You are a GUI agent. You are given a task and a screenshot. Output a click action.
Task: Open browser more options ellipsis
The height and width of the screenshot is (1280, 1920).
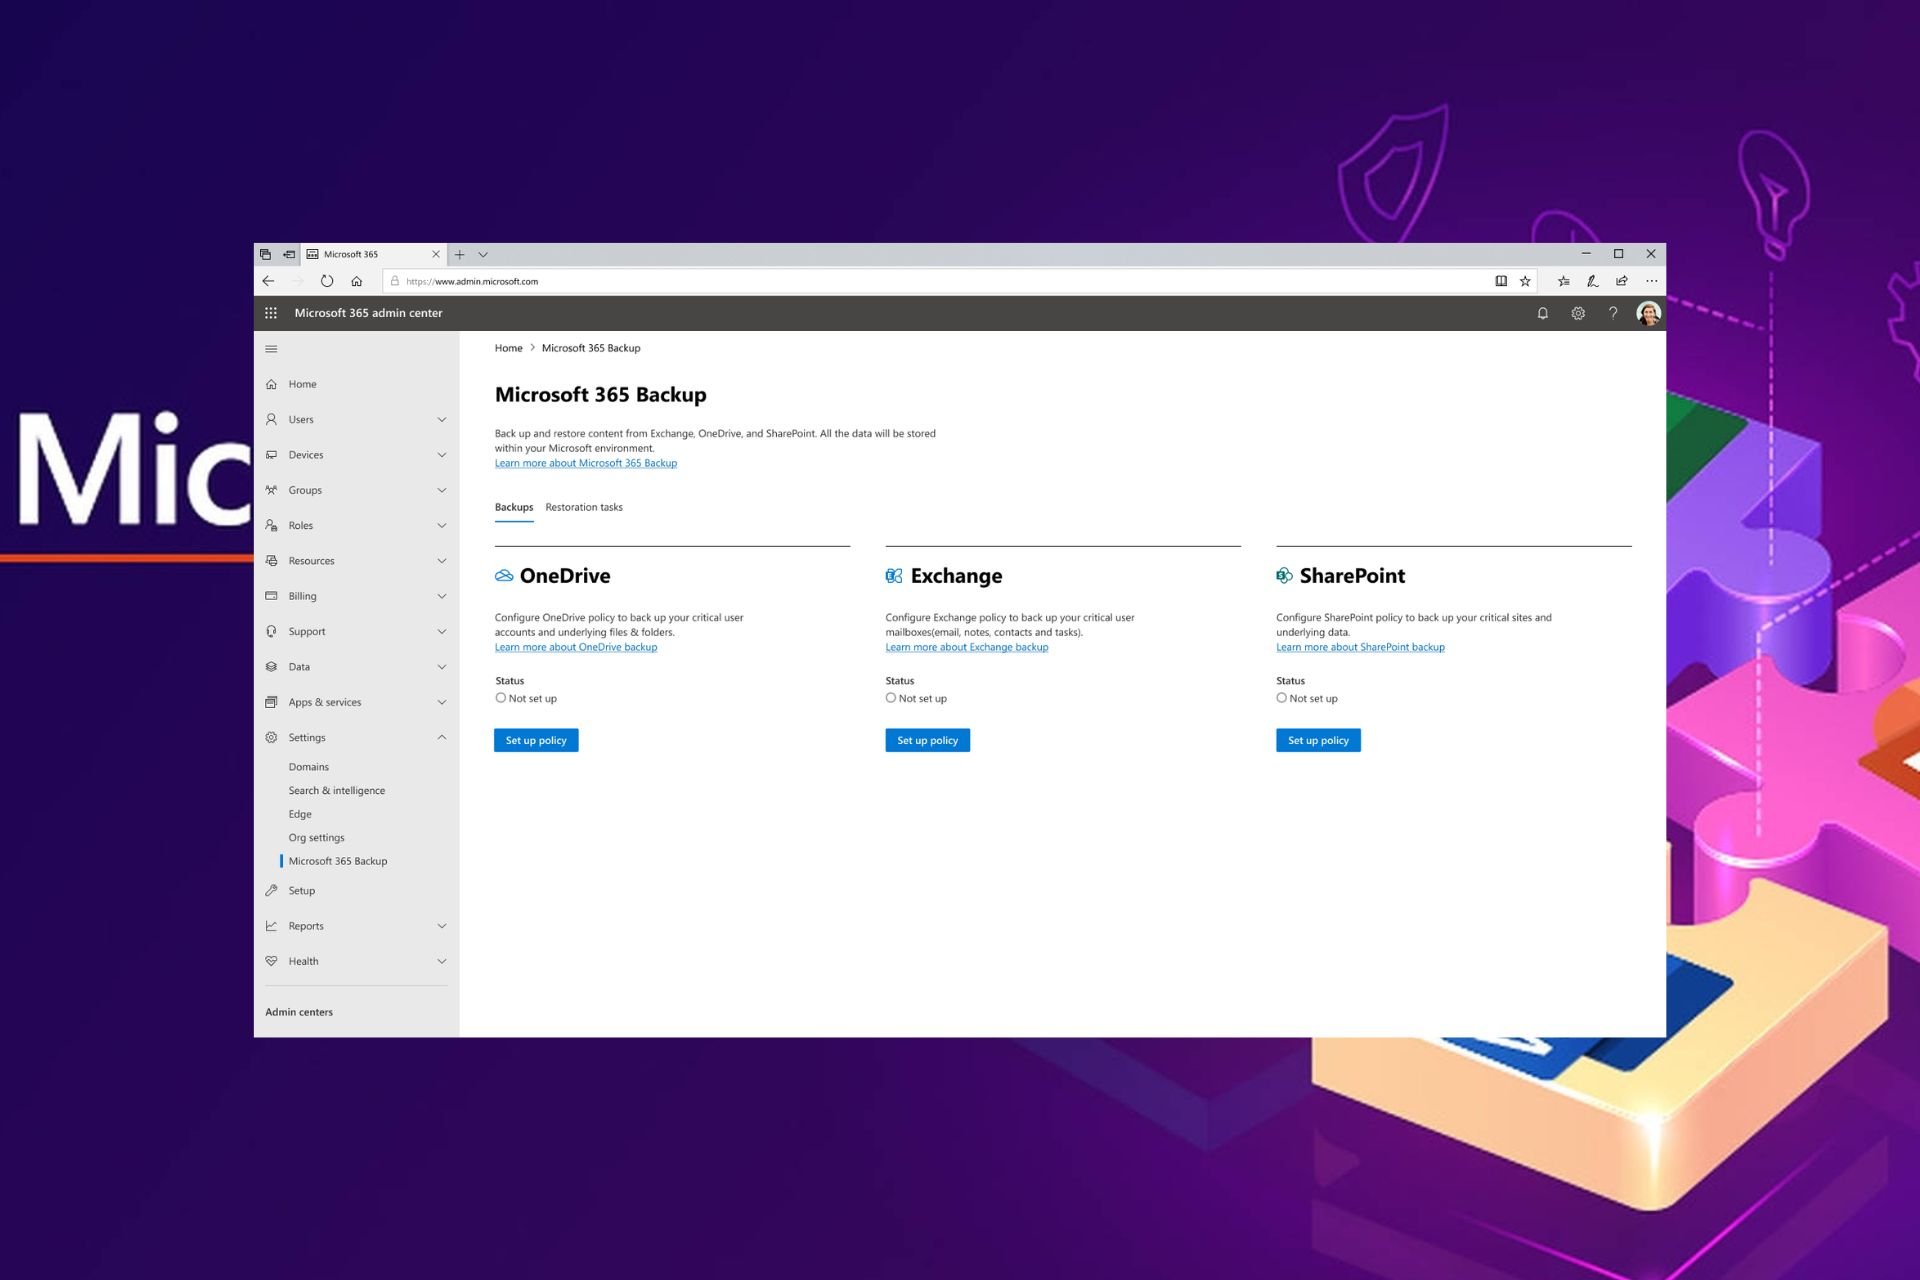pos(1652,281)
